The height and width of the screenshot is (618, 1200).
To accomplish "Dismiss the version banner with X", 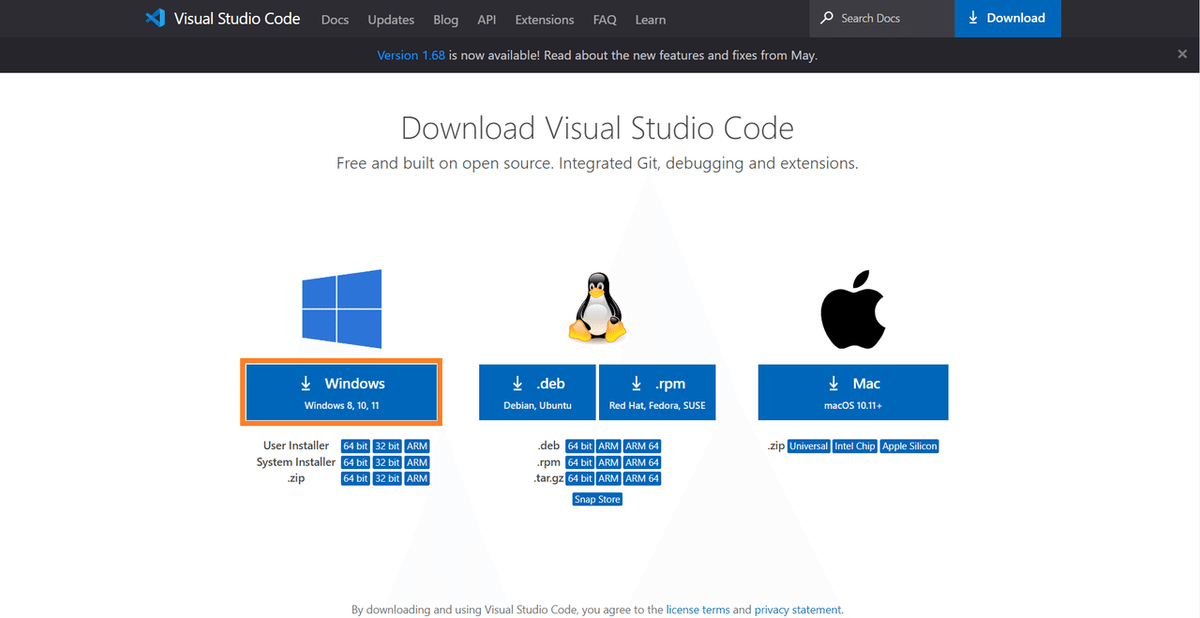I will 1182,55.
